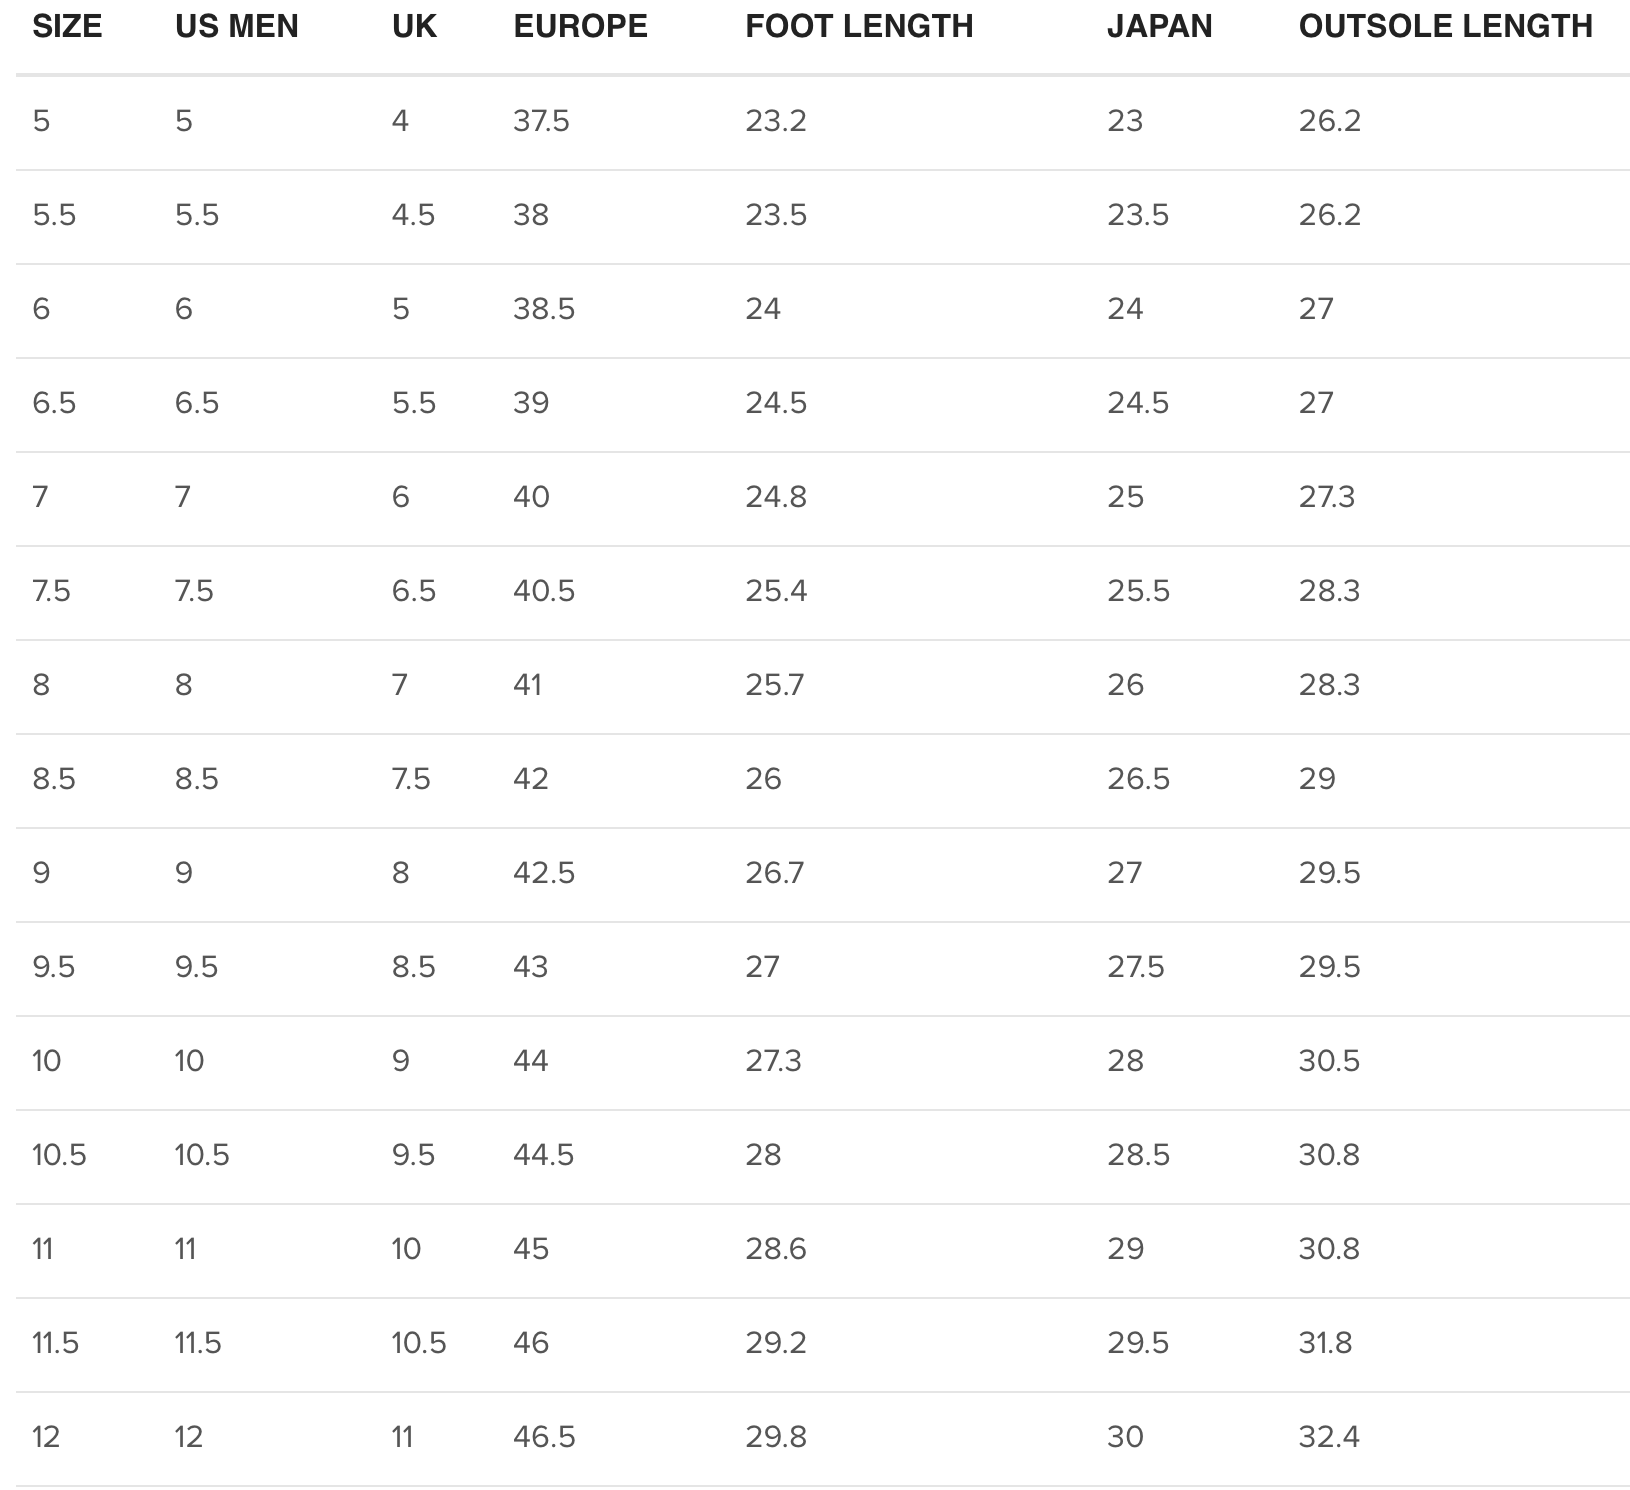Click the SIZE column header
Viewport: 1630px width, 1490px height.
(67, 27)
